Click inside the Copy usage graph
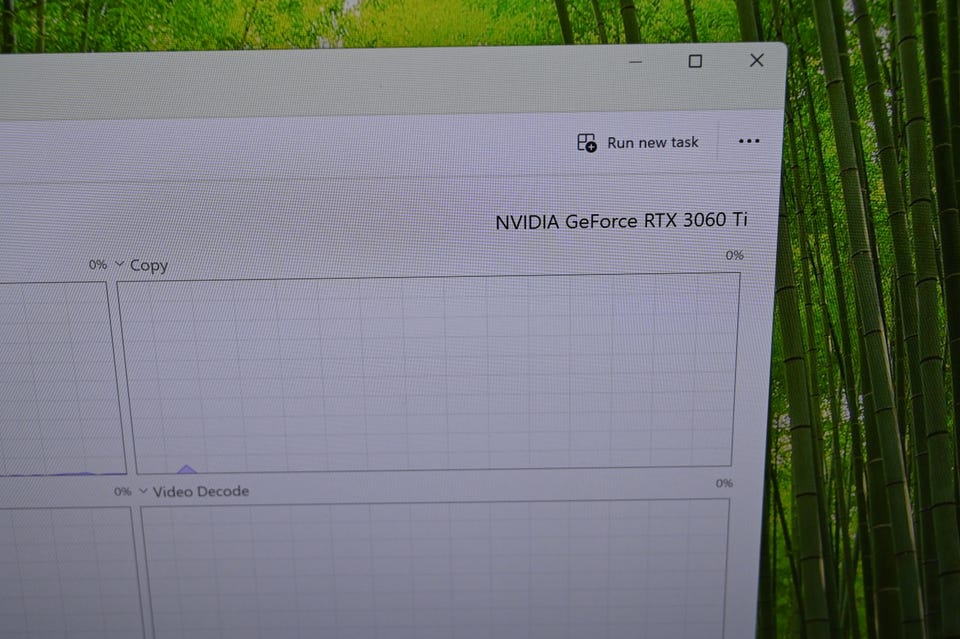 (x=430, y=370)
